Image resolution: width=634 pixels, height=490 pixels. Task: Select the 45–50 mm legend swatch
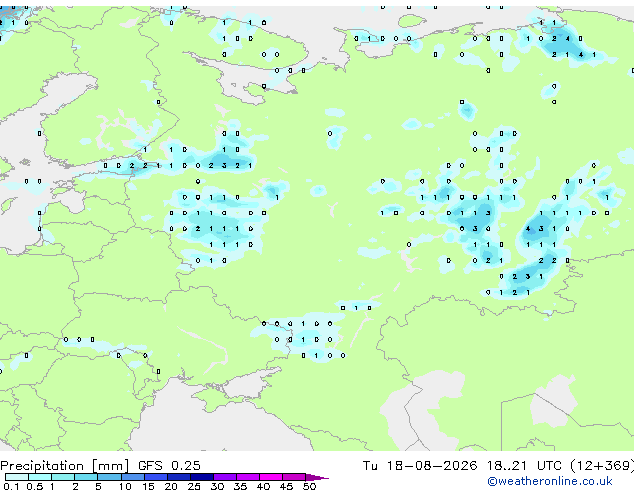294,477
